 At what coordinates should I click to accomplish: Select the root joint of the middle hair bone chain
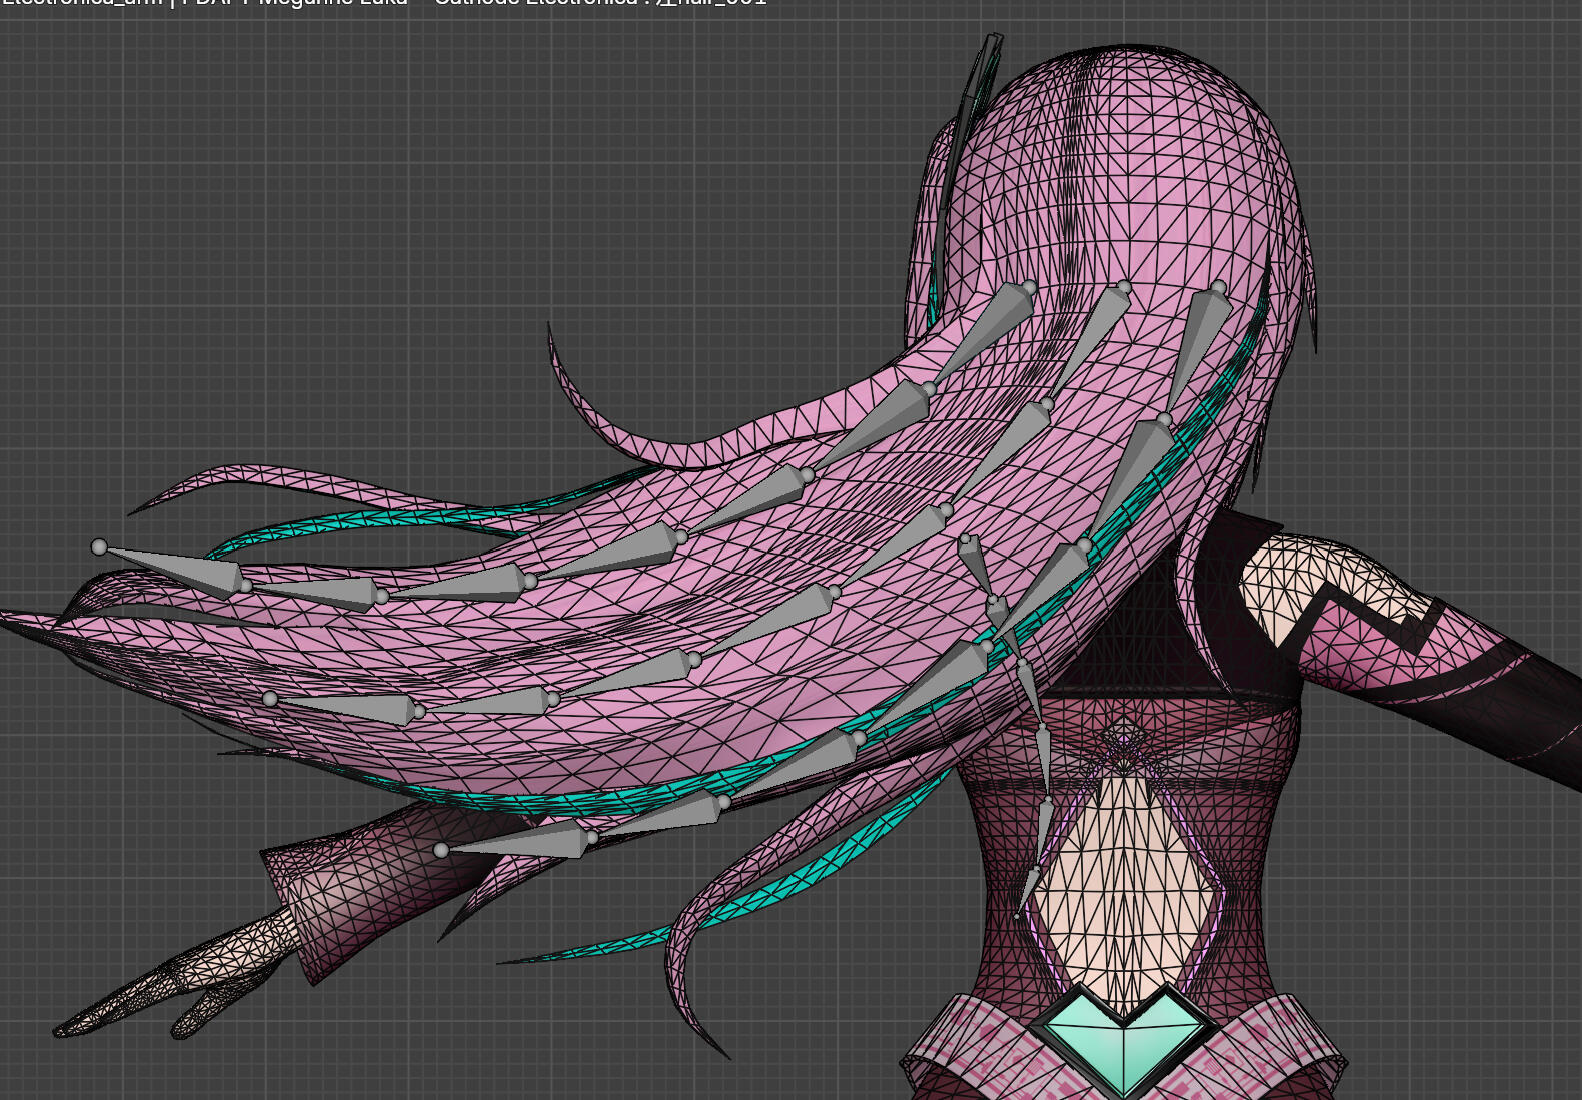pos(1124,288)
